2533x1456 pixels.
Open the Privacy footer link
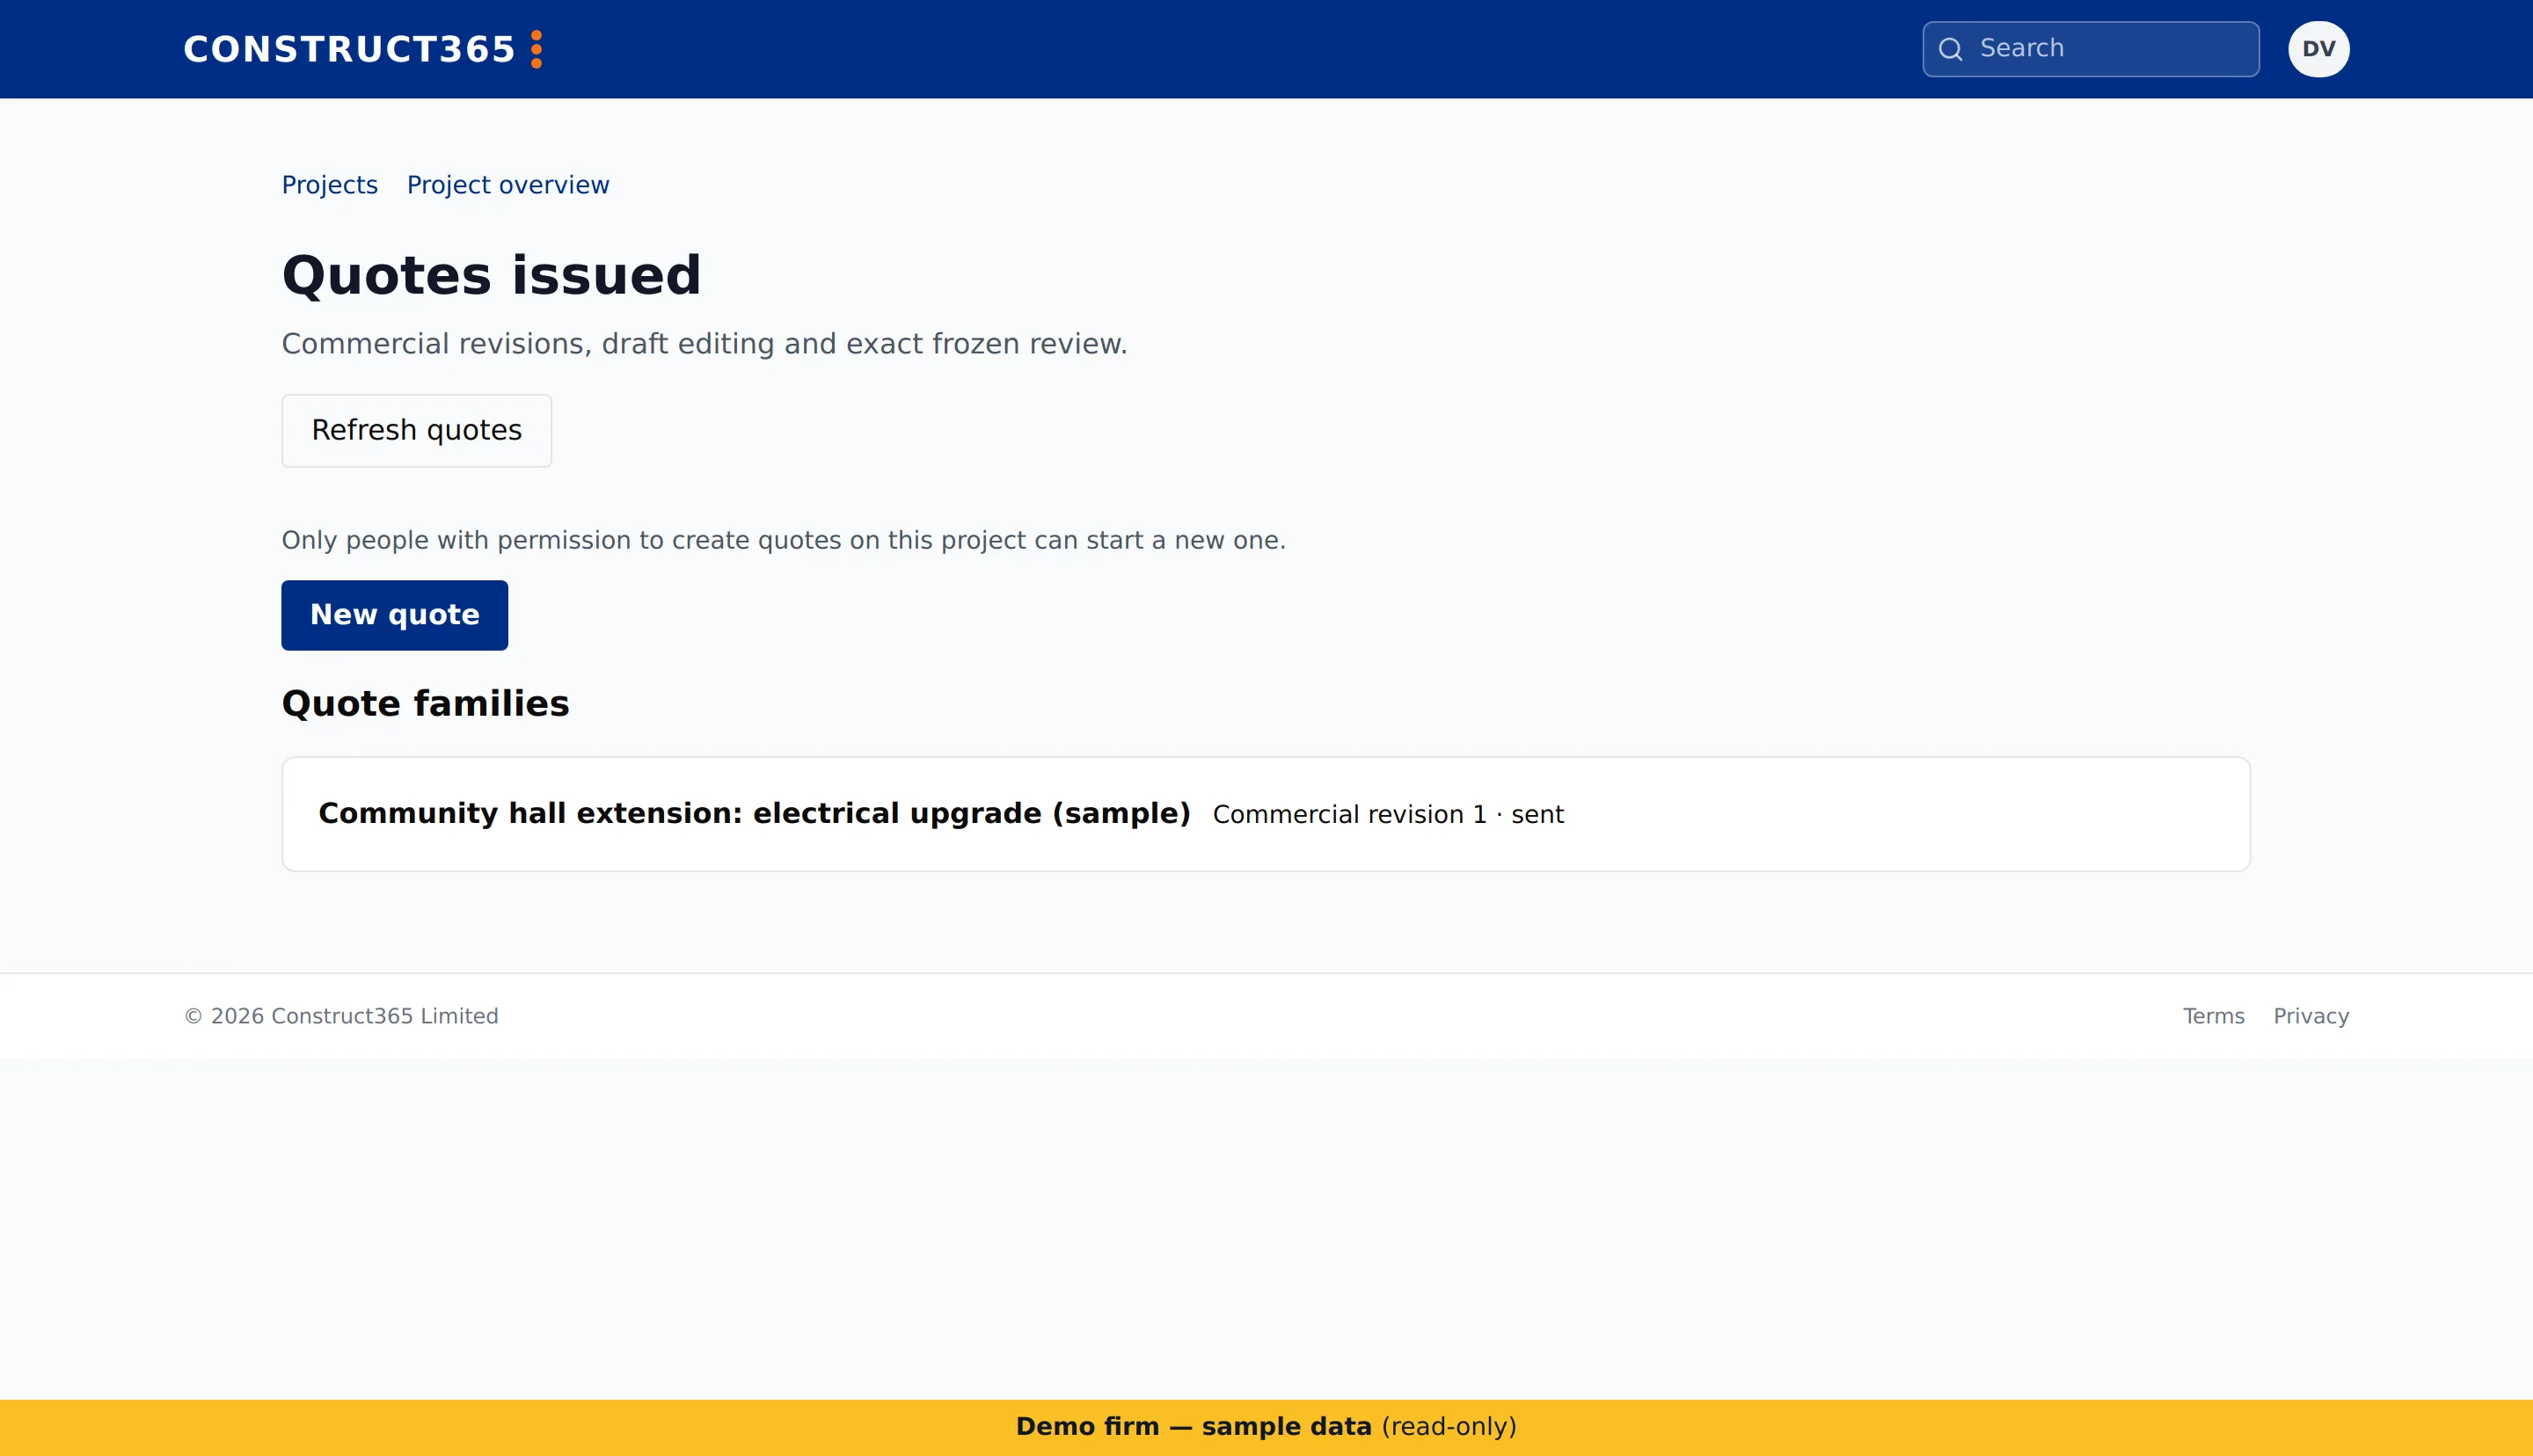[x=2311, y=1016]
